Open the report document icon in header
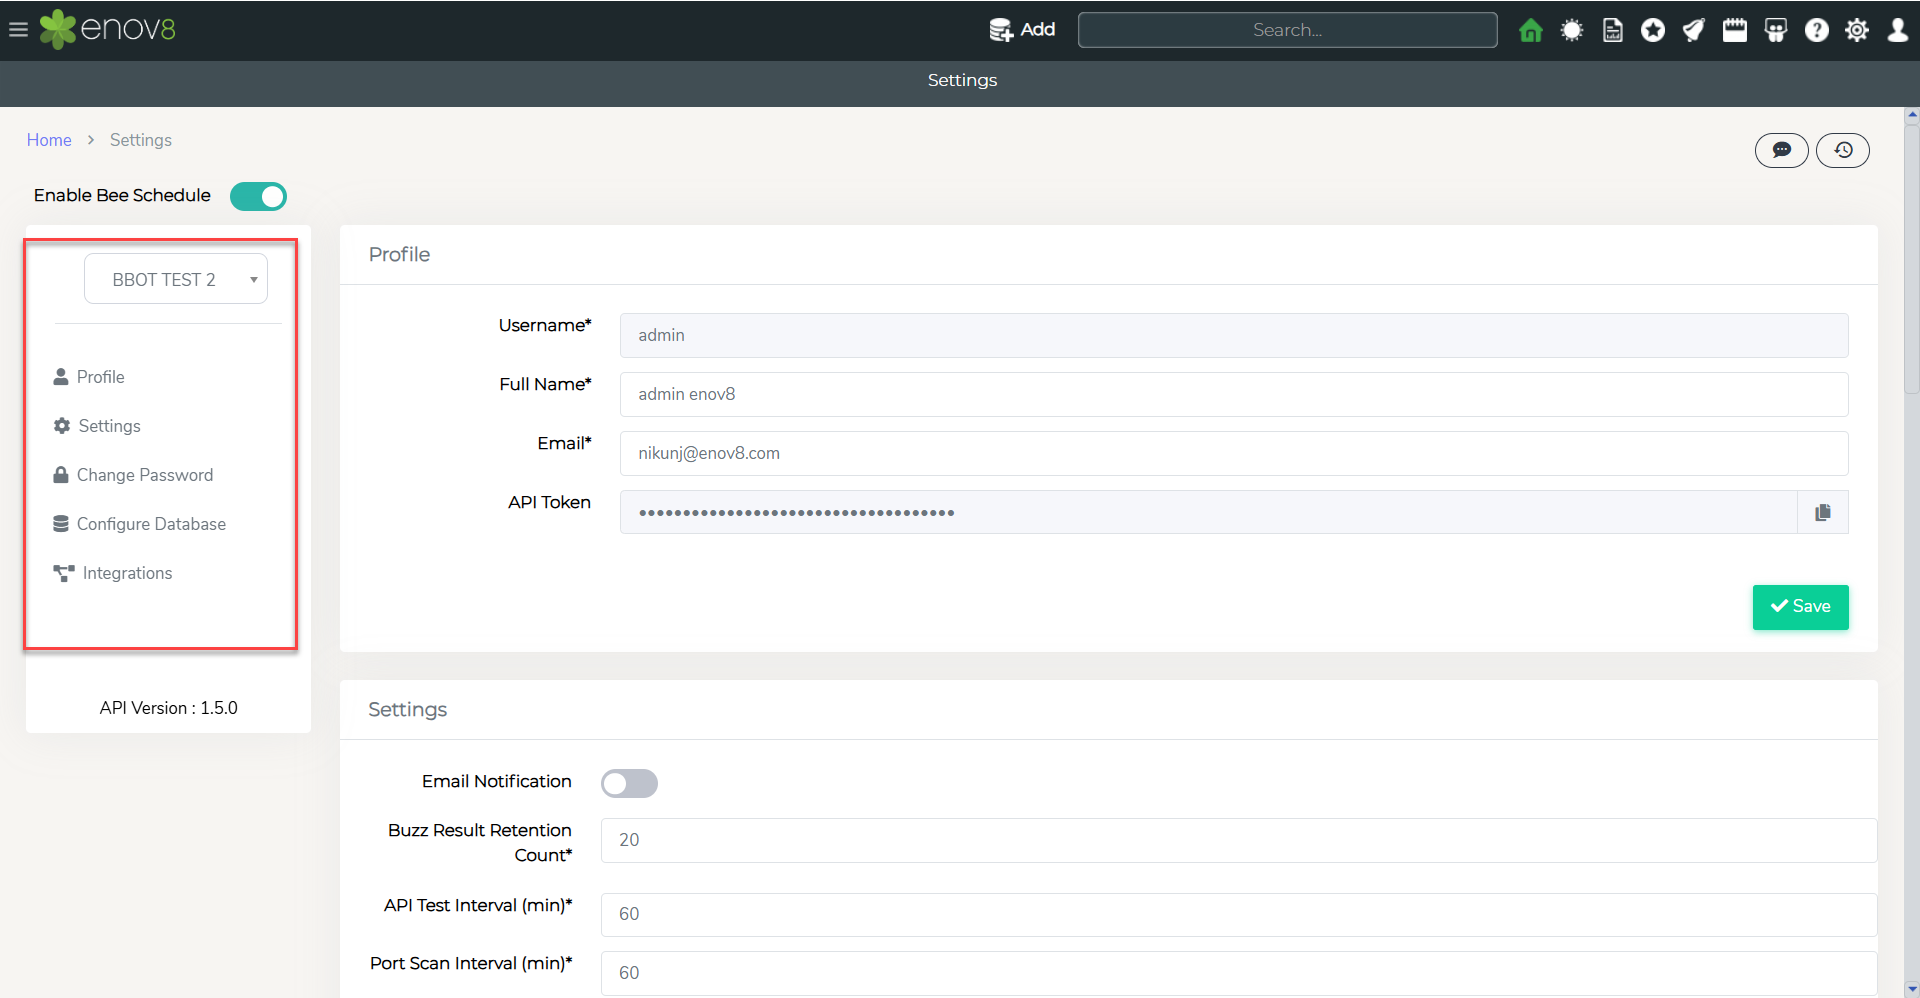 (x=1612, y=30)
